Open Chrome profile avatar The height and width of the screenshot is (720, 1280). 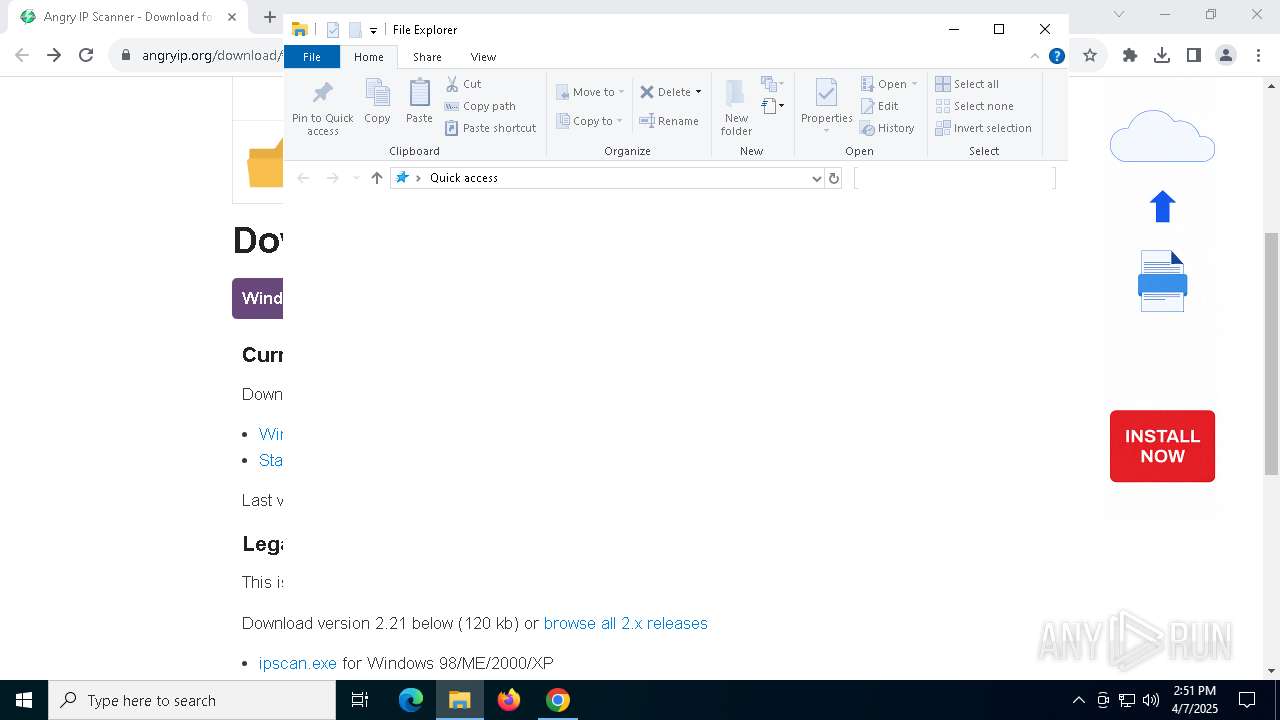(x=1226, y=55)
